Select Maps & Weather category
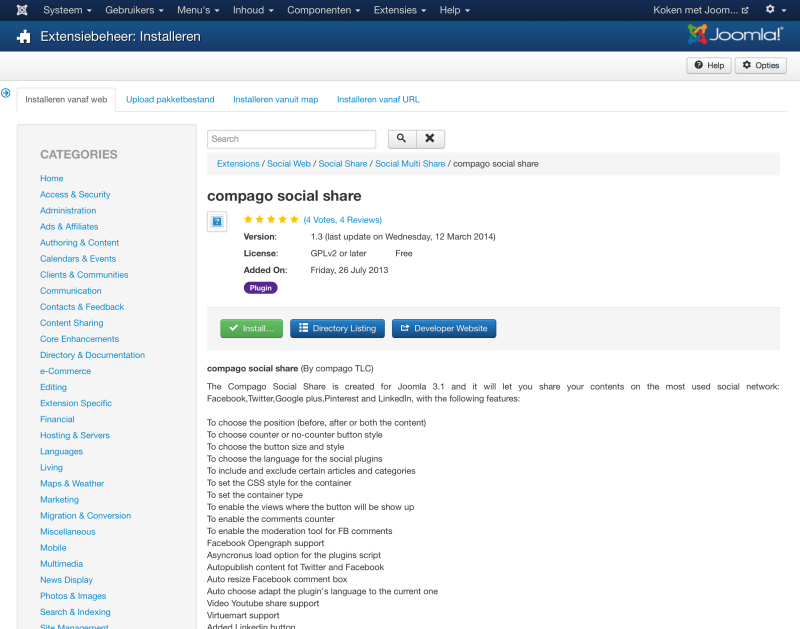The height and width of the screenshot is (629, 800). 72,484
